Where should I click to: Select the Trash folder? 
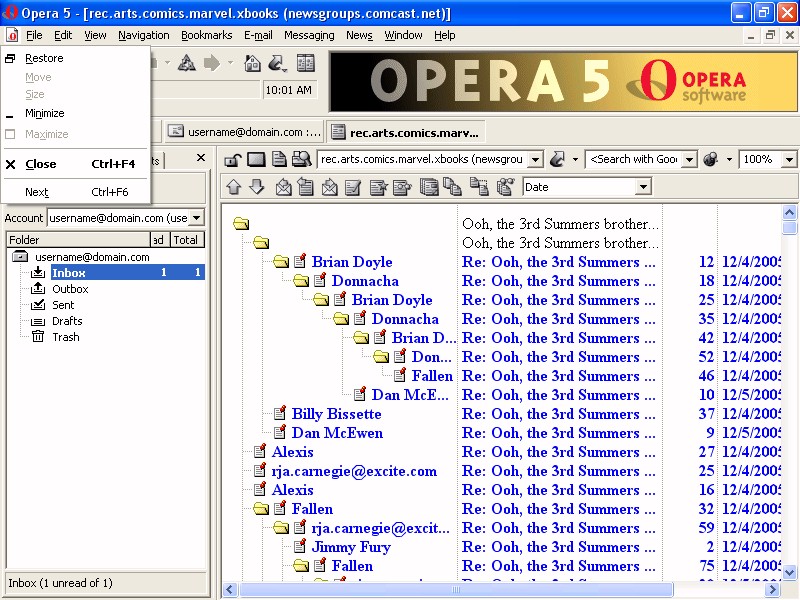66,337
